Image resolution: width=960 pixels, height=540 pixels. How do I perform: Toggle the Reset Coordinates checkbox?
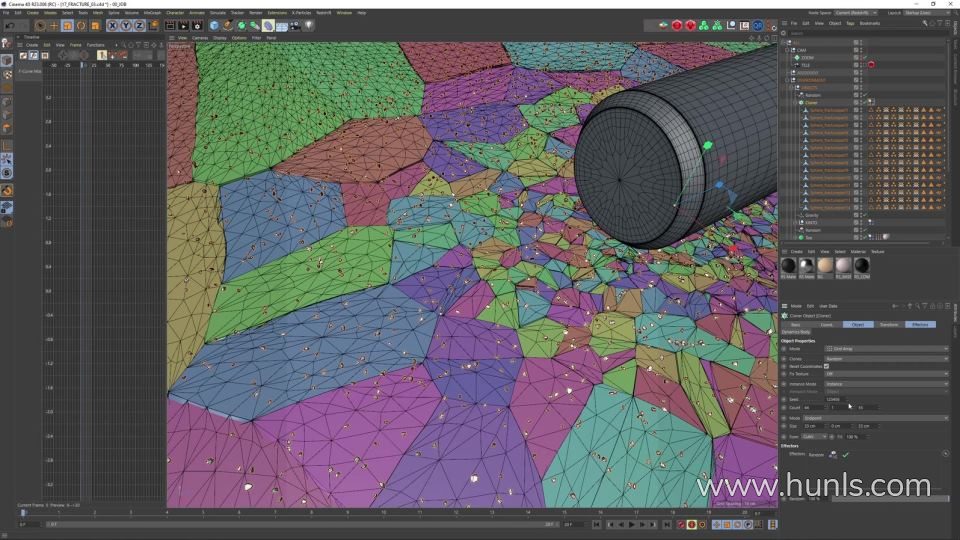[827, 366]
